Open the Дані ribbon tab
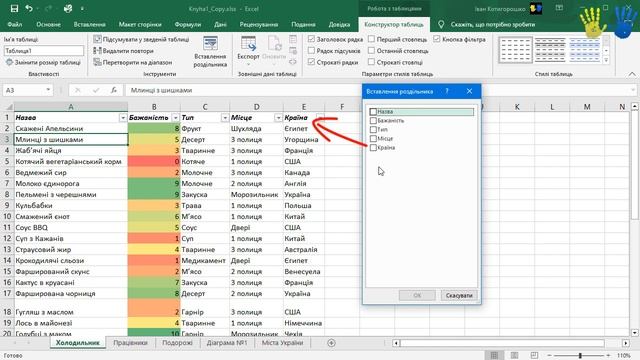640x360 pixels. 220,24
